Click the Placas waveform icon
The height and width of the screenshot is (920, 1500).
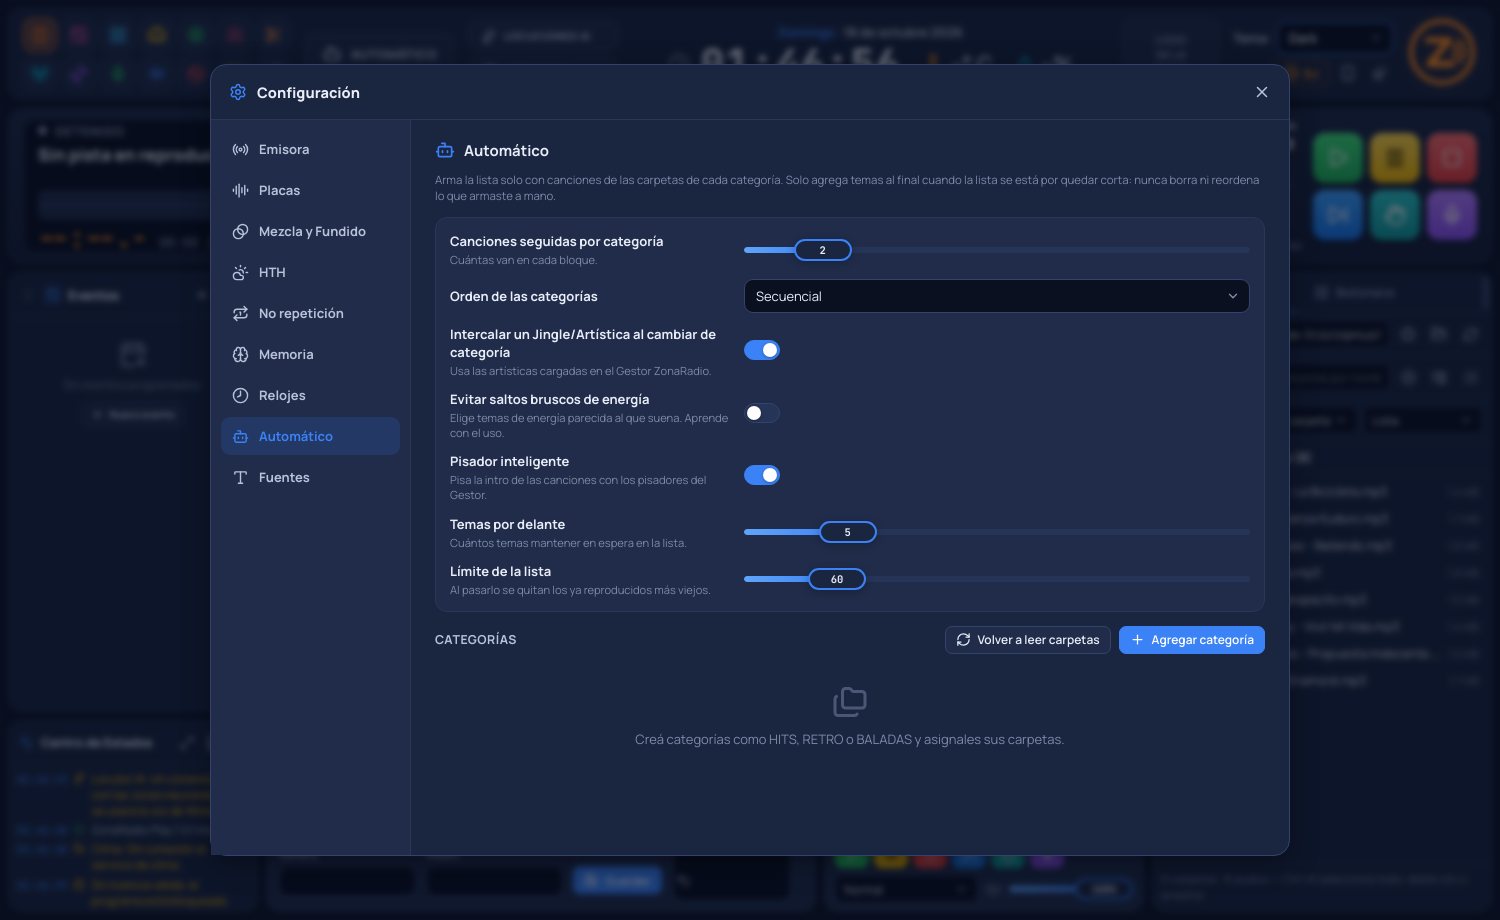(240, 190)
